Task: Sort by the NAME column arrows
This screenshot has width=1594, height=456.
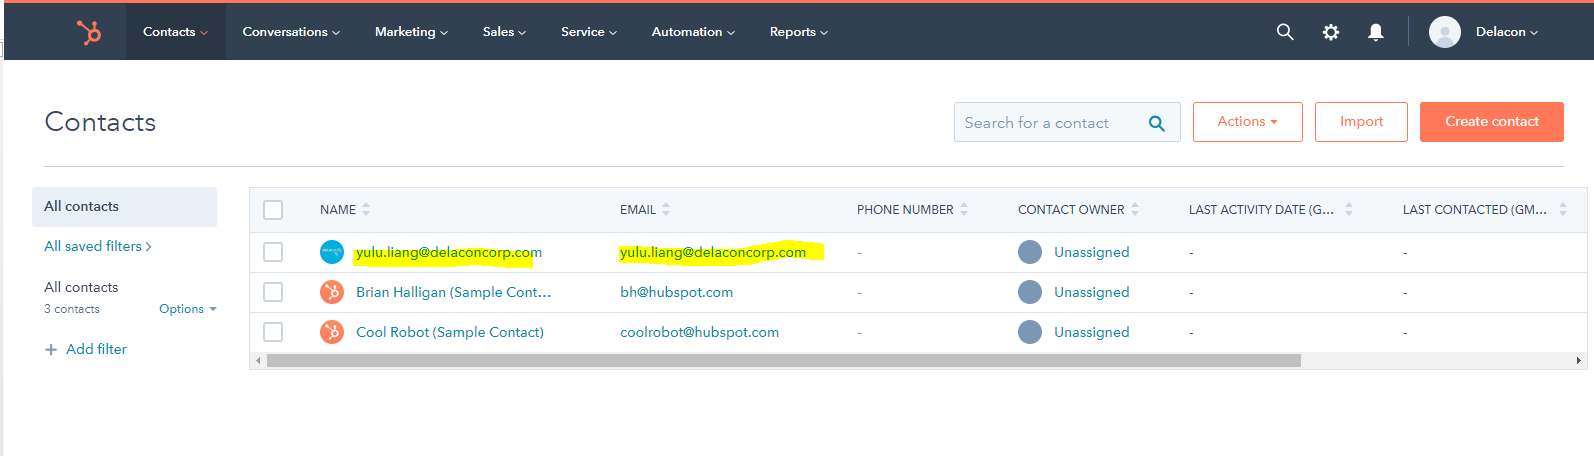Action: point(366,209)
